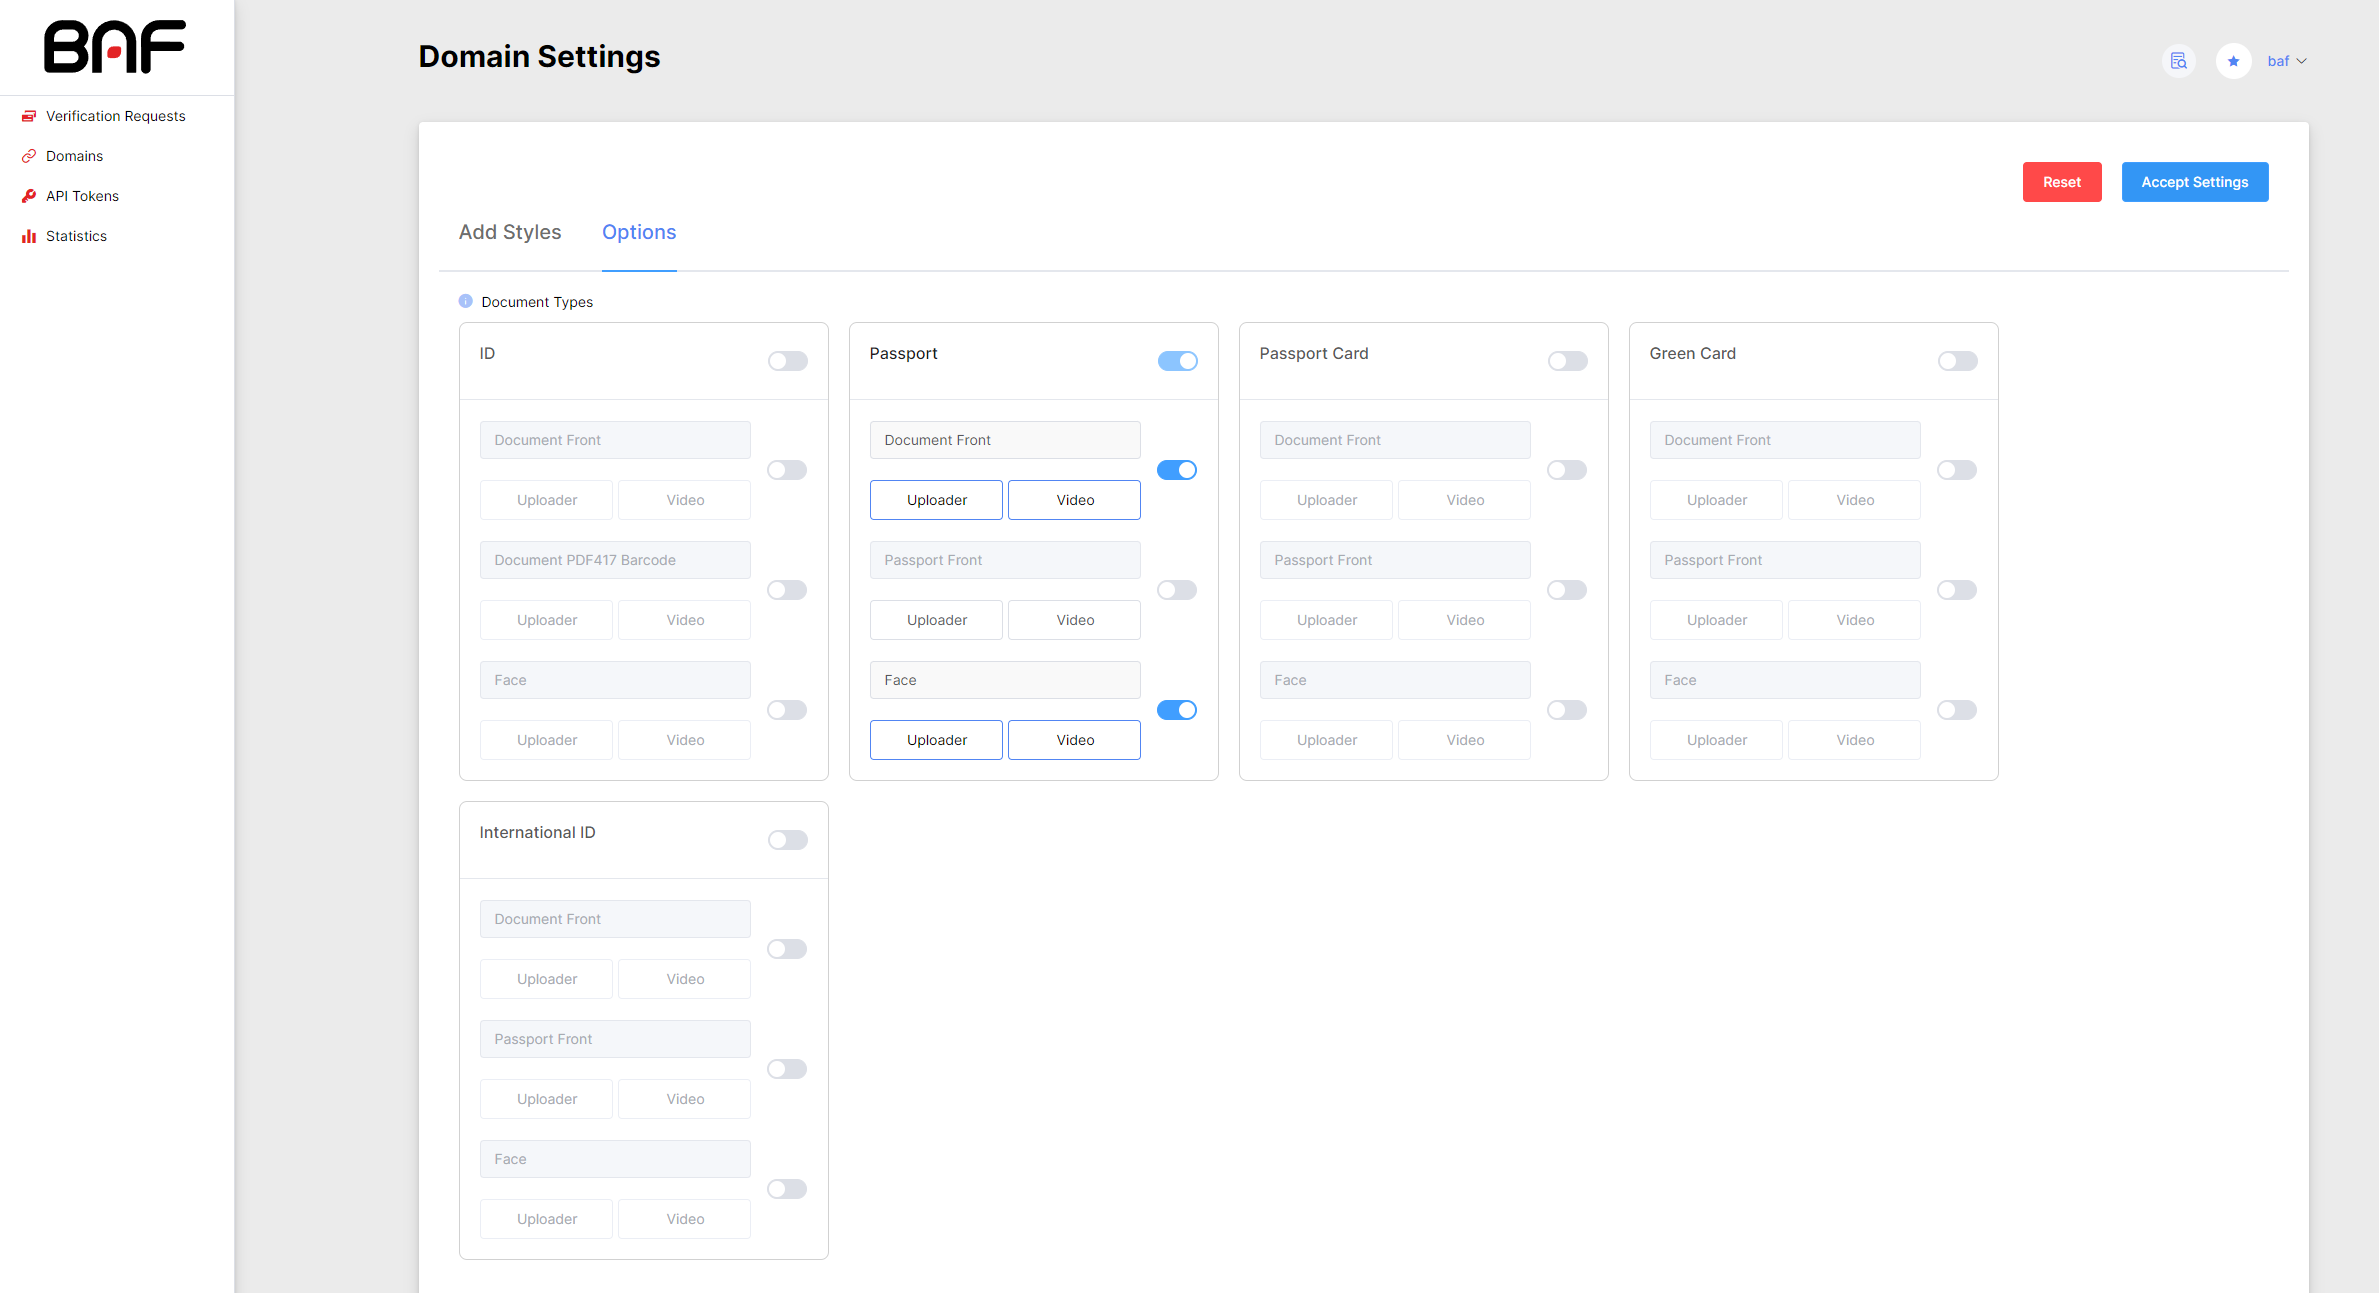Toggle Face in the ID card
Image resolution: width=2379 pixels, height=1293 pixels.
point(787,710)
